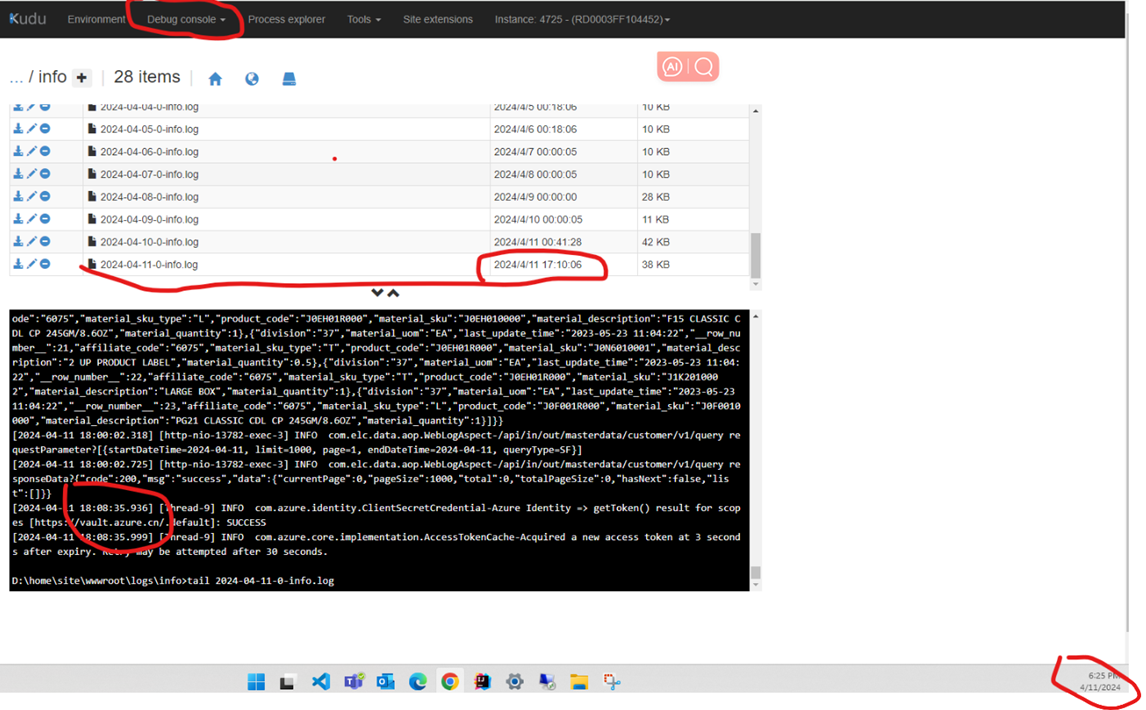This screenshot has height=710, width=1146.
Task: Open the Site extensions menu item
Action: pyautogui.click(x=438, y=18)
